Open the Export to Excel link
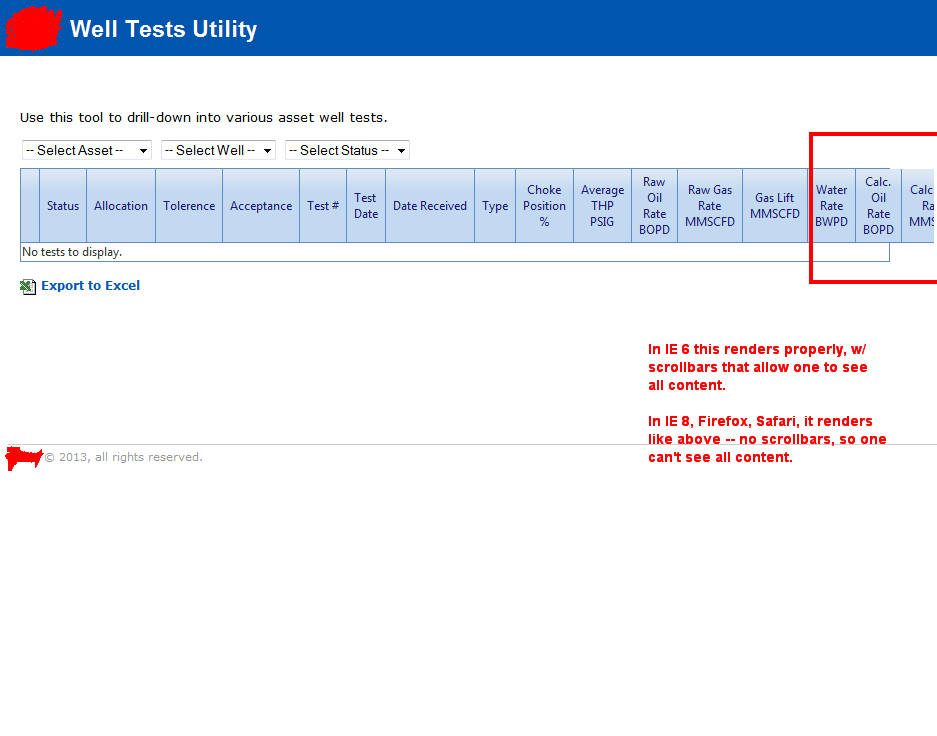Image resolution: width=937 pixels, height=736 pixels. 90,286
